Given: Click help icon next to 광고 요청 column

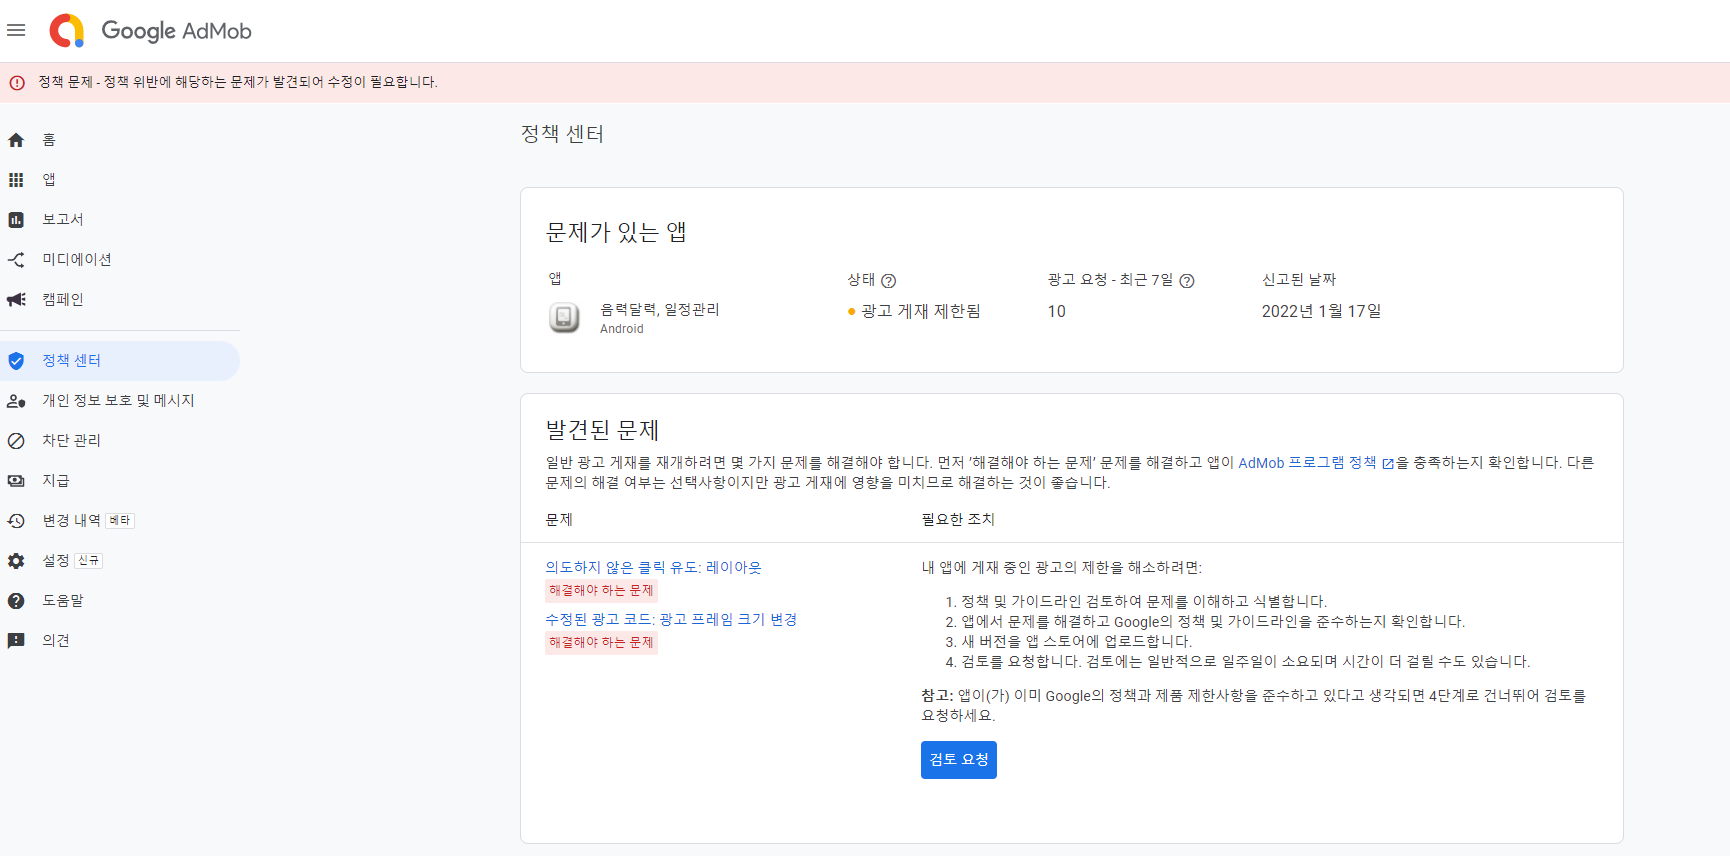Looking at the screenshot, I should coord(1187,281).
